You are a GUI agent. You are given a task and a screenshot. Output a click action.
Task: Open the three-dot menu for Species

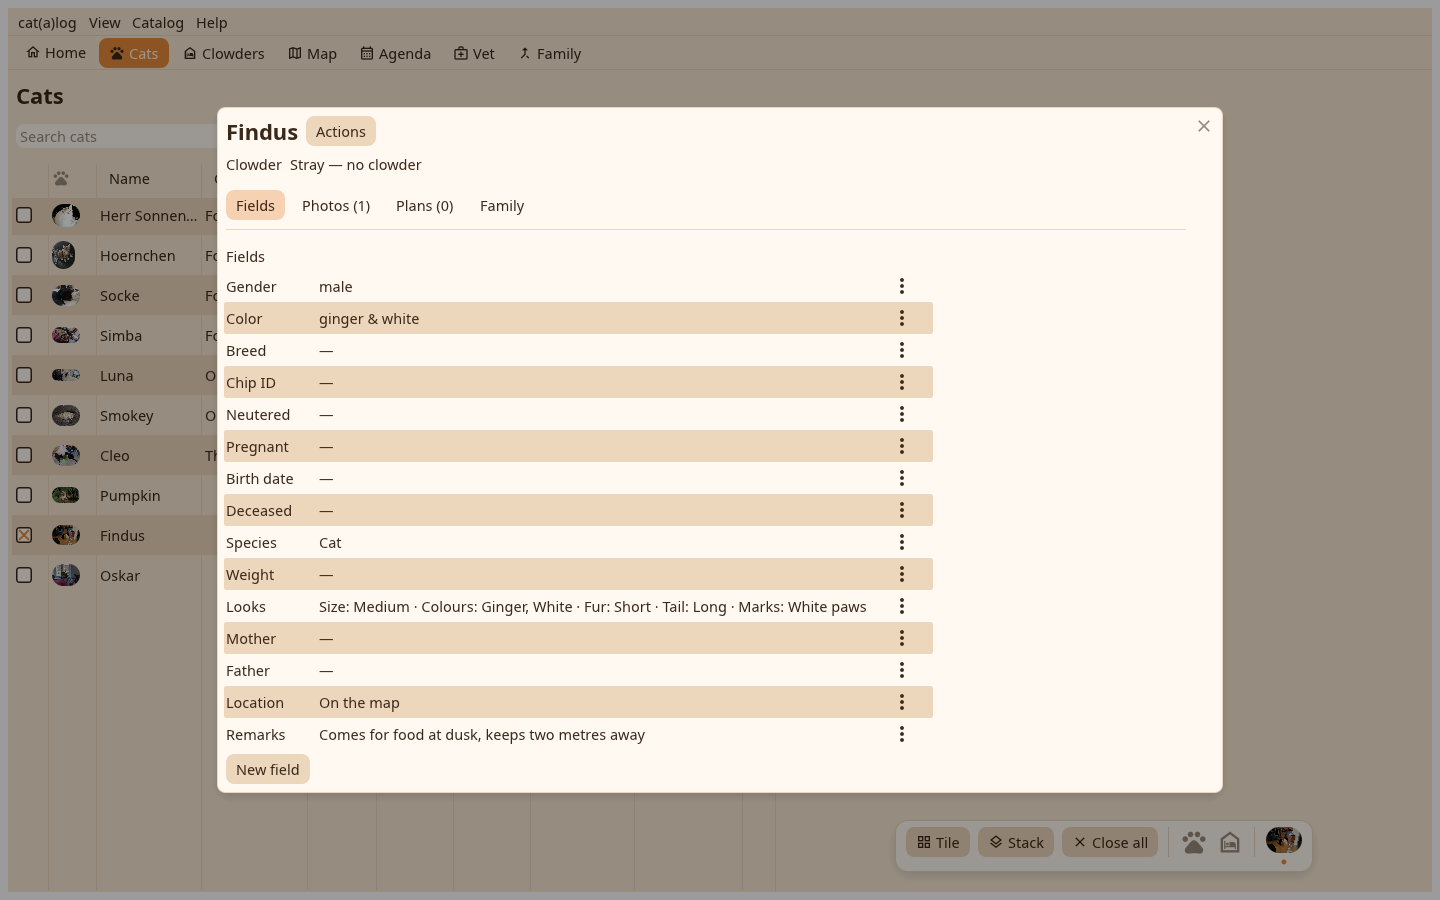point(902,542)
